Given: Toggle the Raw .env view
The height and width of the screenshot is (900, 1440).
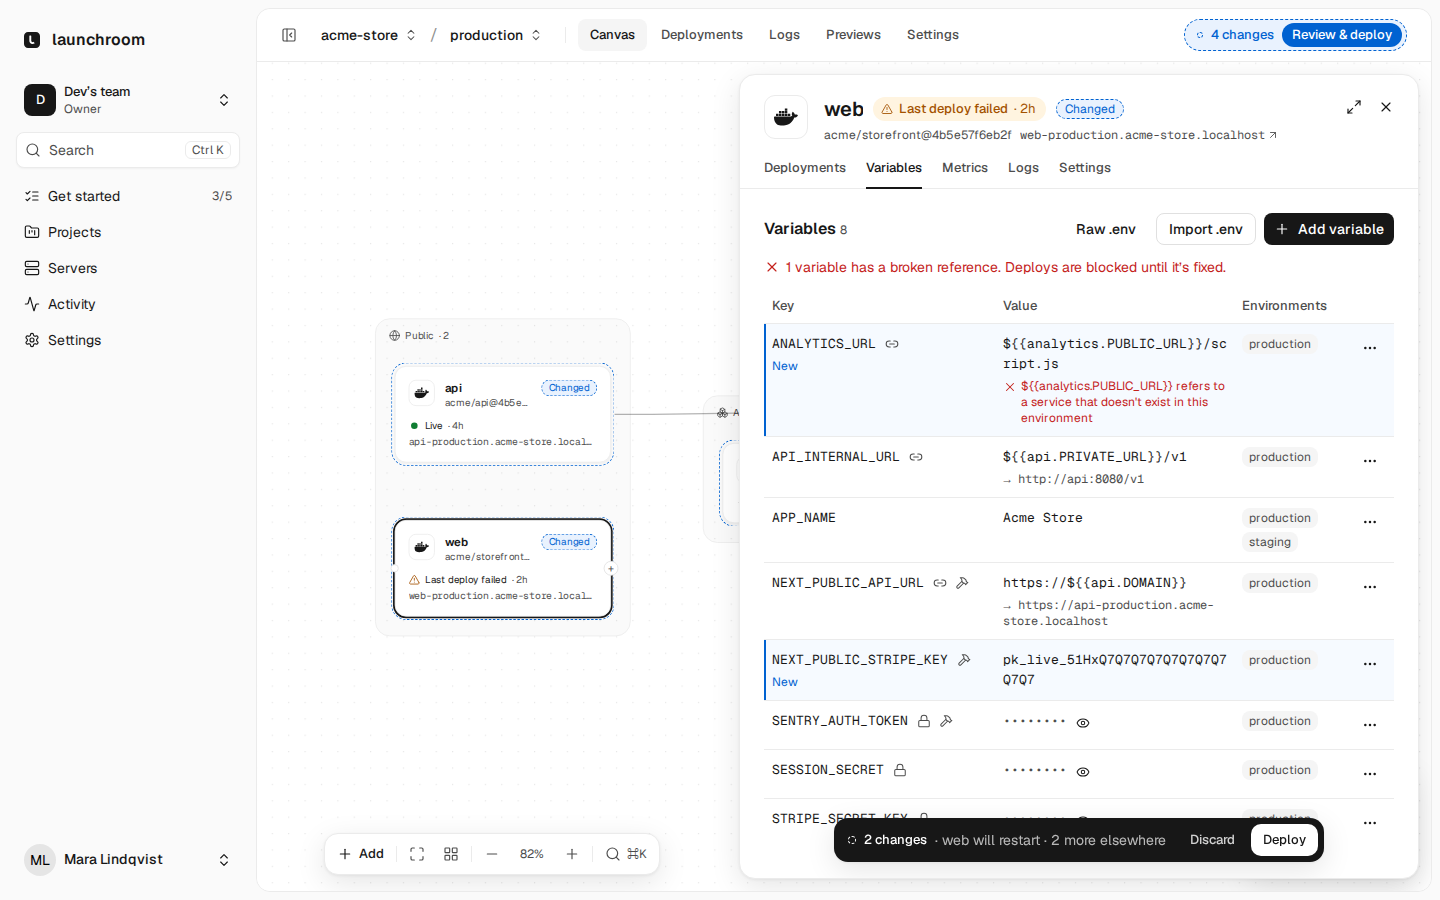Looking at the screenshot, I should (x=1106, y=229).
